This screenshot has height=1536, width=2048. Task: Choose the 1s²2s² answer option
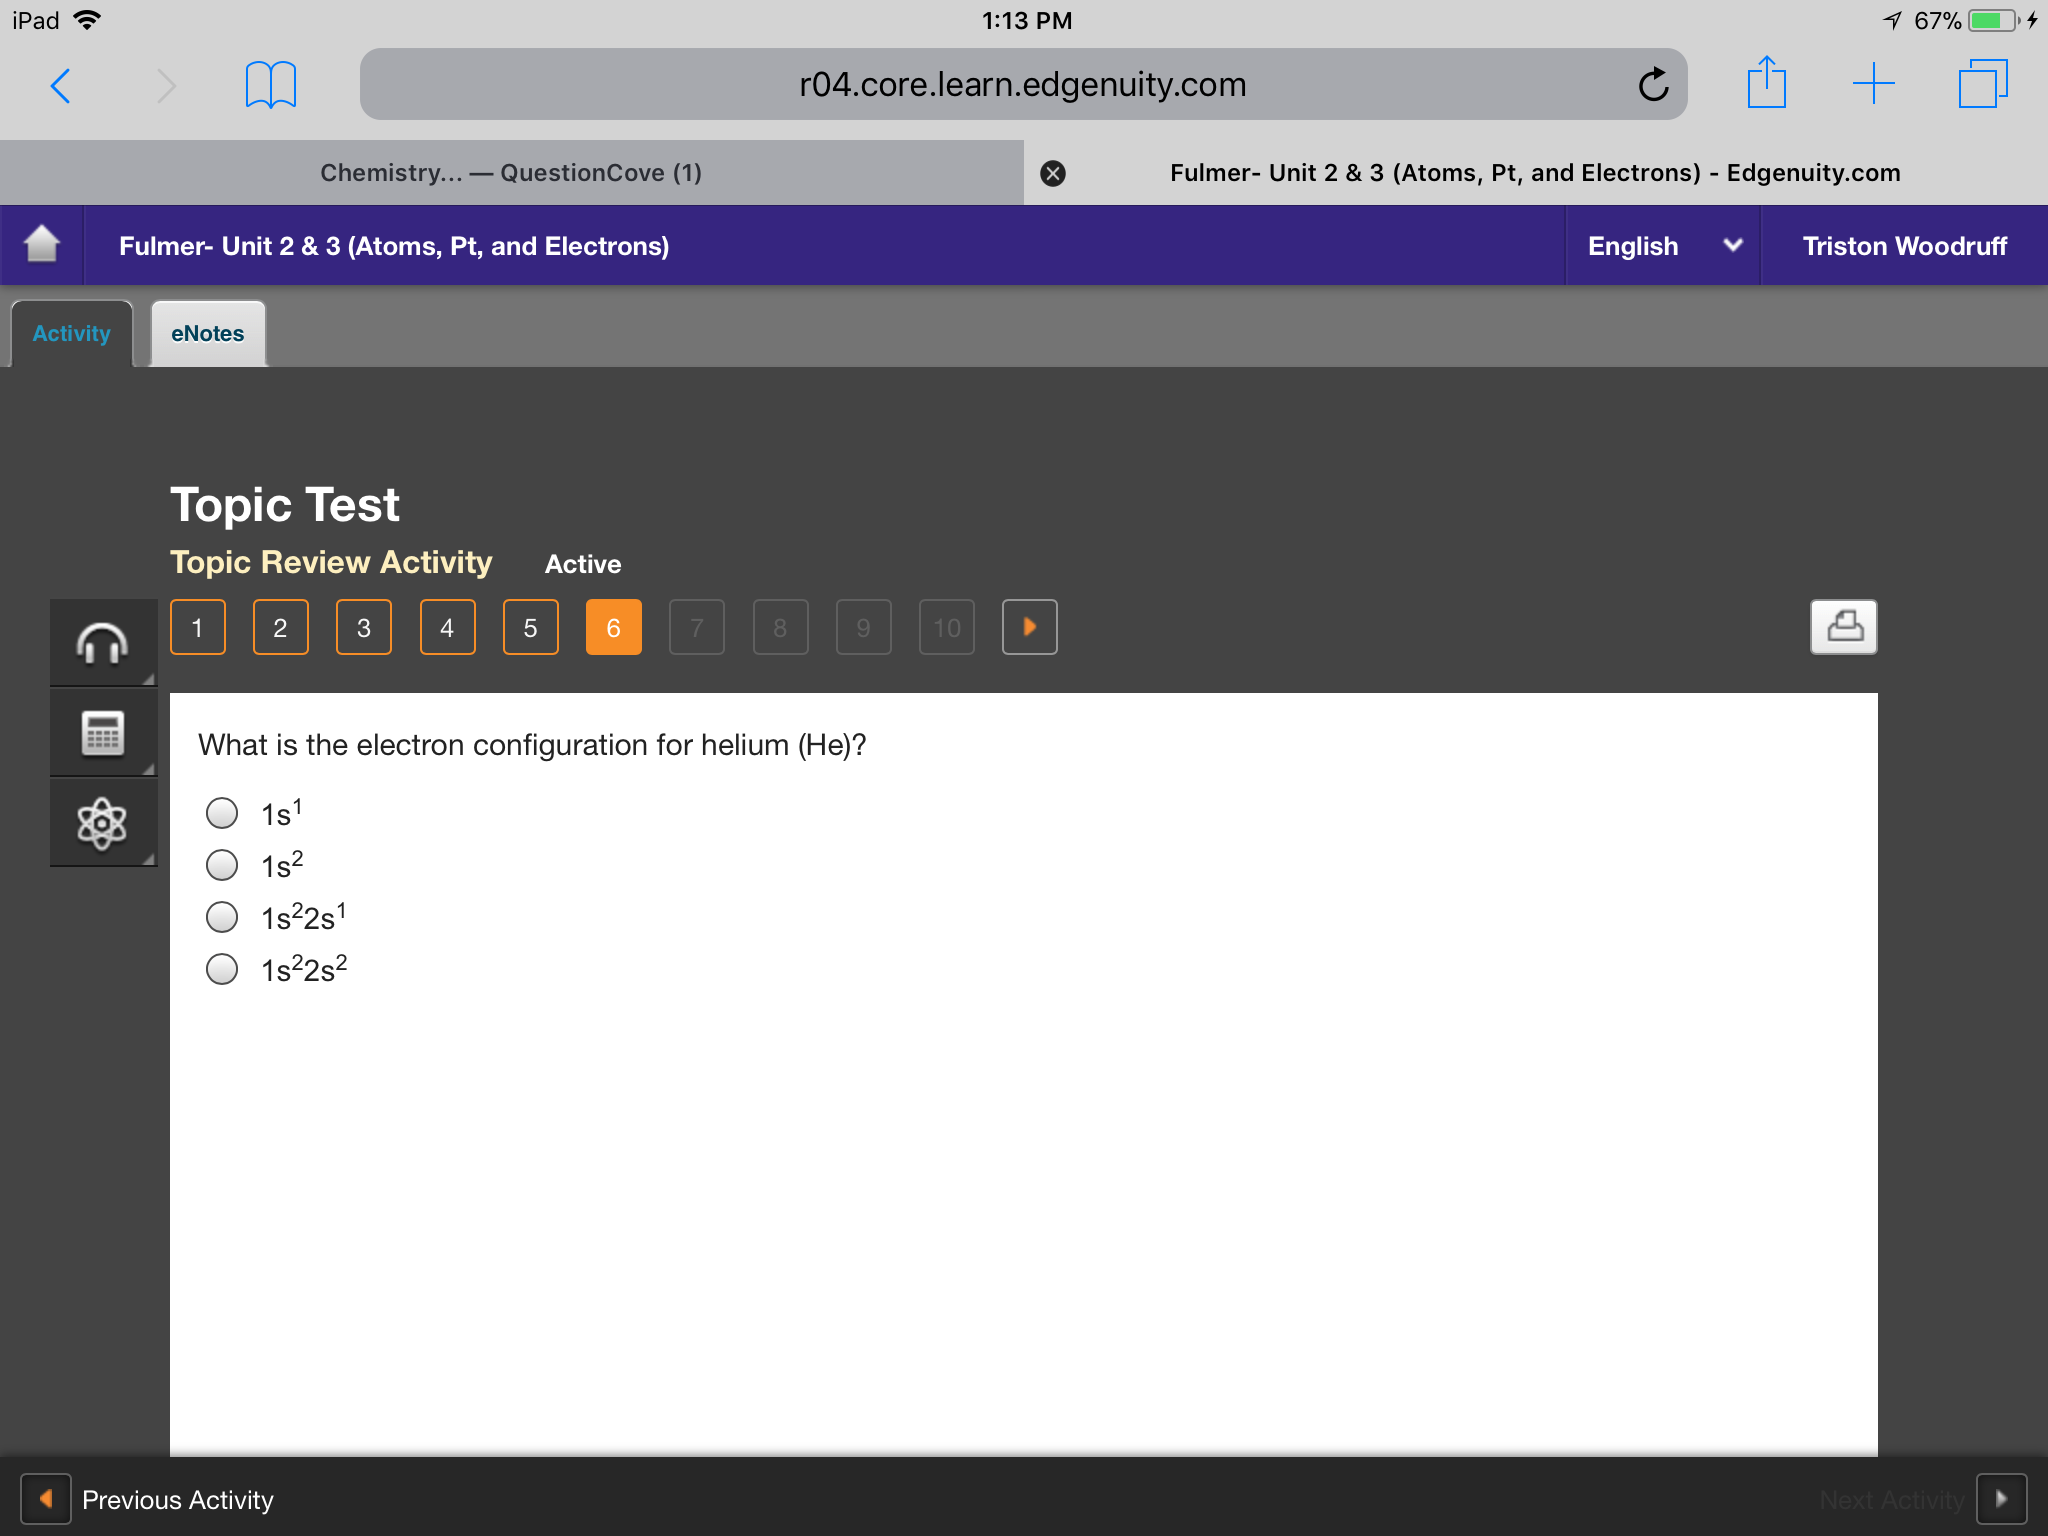[222, 969]
